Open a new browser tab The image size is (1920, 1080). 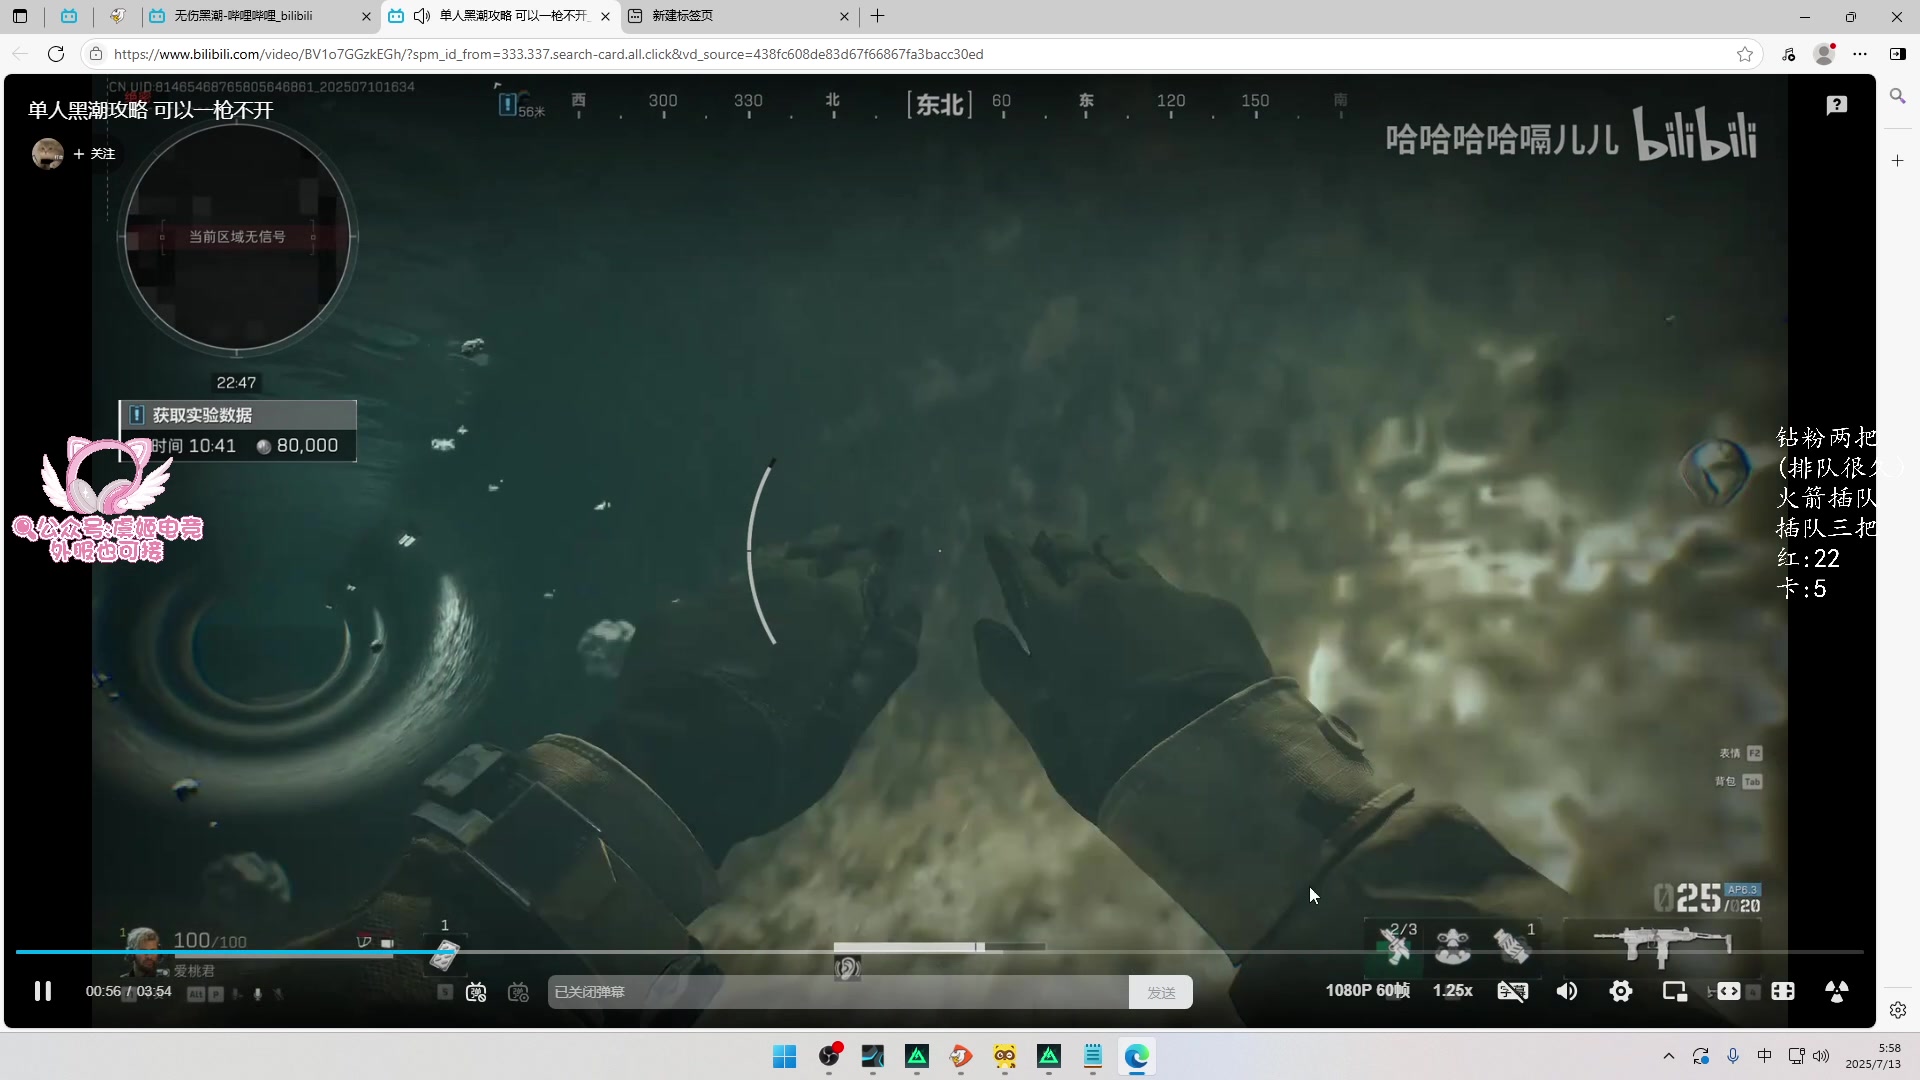(878, 16)
